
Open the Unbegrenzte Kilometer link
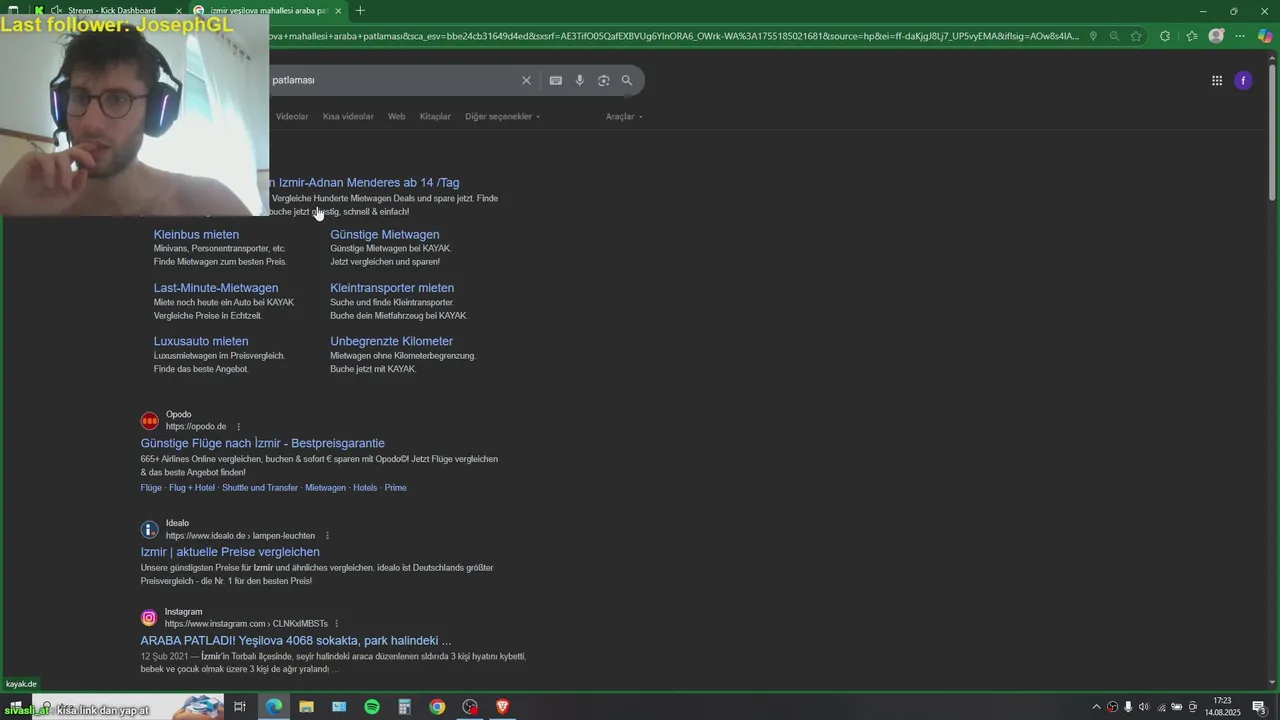click(392, 341)
